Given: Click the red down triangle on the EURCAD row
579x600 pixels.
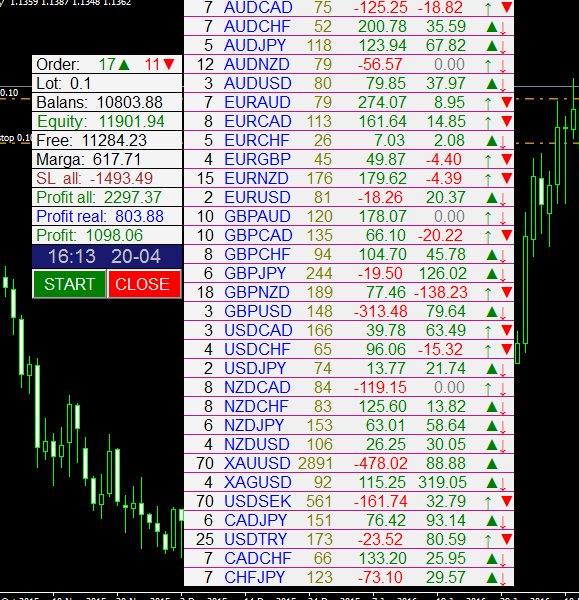Looking at the screenshot, I should click(507, 121).
